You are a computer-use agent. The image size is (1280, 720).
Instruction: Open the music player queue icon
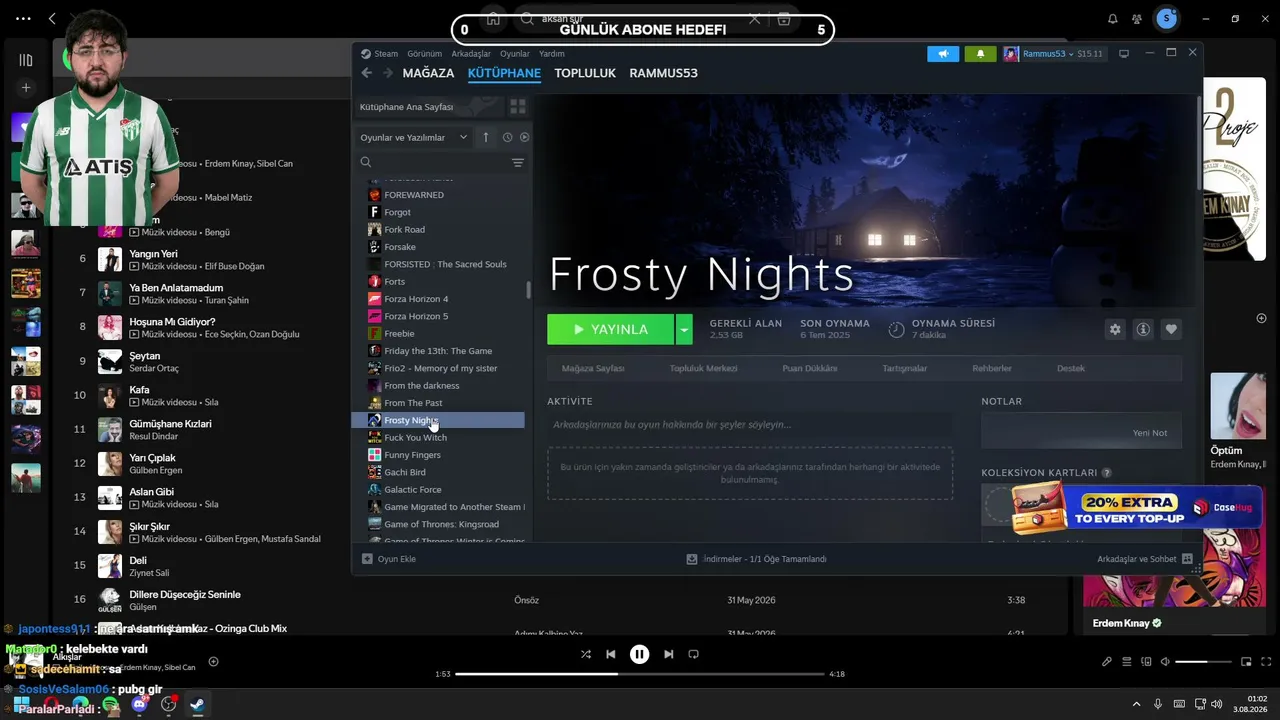(x=1126, y=661)
